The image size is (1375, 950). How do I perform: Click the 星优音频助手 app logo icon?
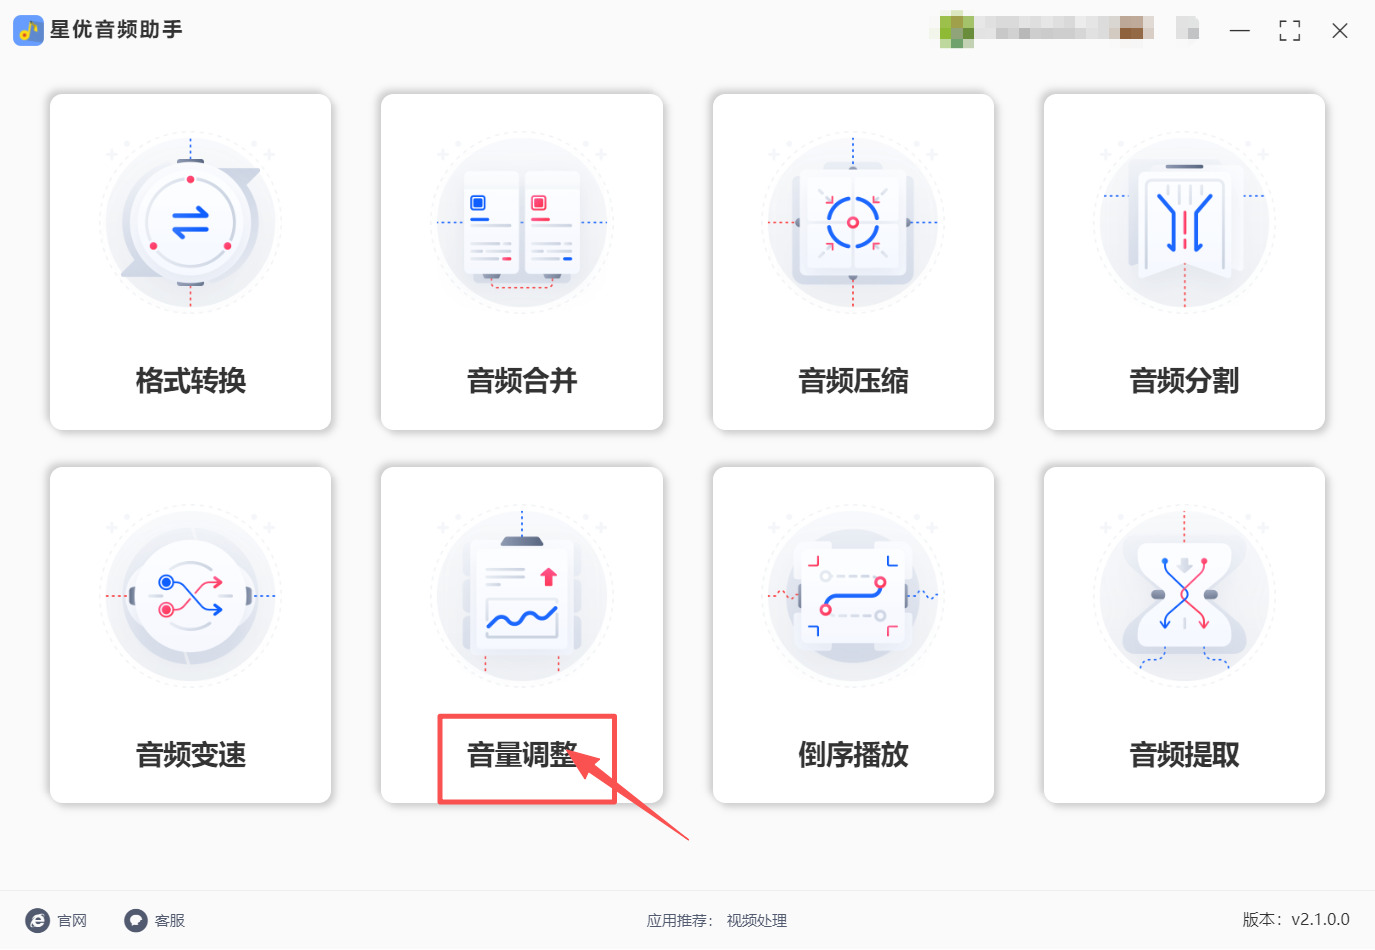click(28, 30)
